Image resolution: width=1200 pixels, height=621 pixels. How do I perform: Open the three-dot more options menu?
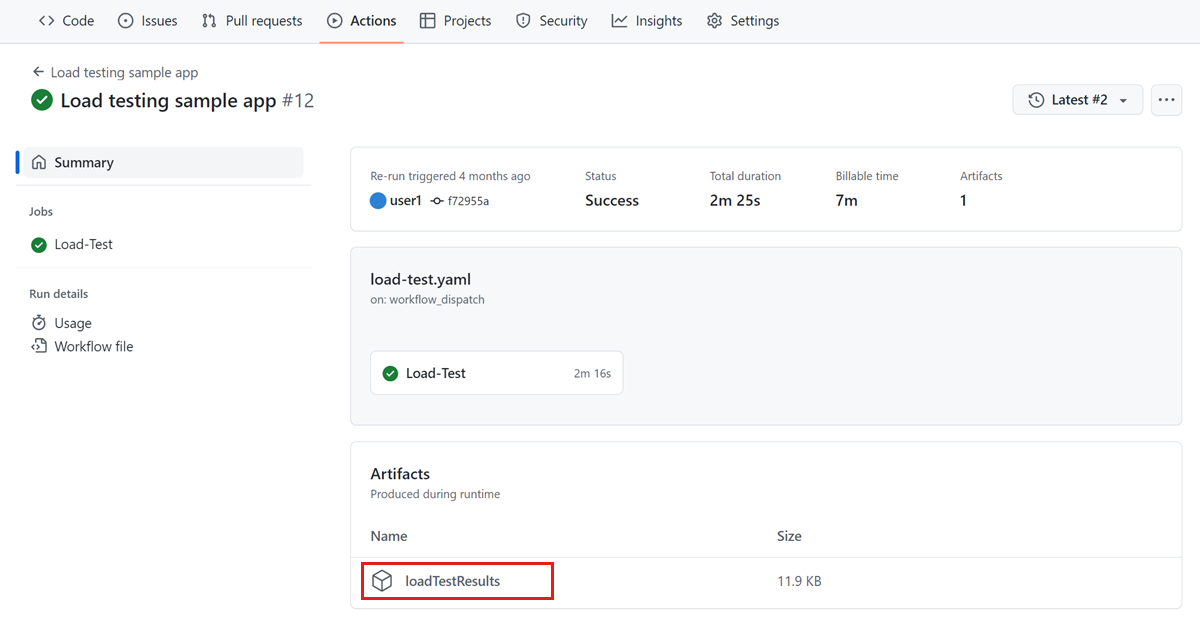click(x=1166, y=100)
